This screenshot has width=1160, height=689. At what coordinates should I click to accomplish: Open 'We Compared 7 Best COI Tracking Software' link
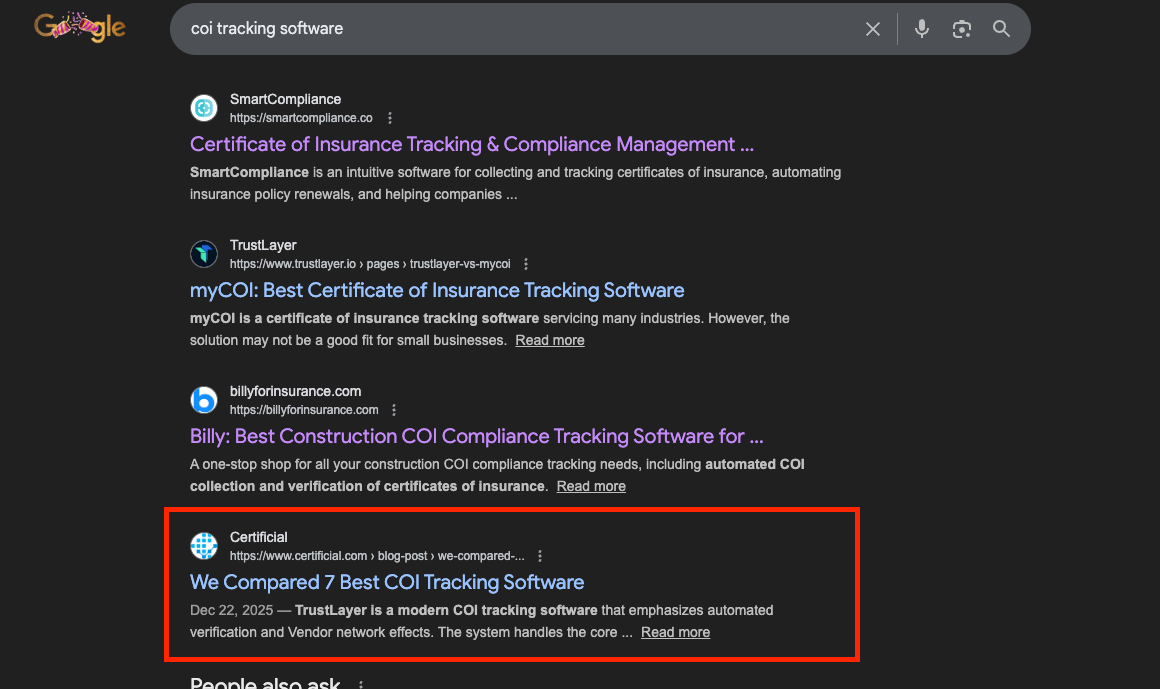point(387,582)
